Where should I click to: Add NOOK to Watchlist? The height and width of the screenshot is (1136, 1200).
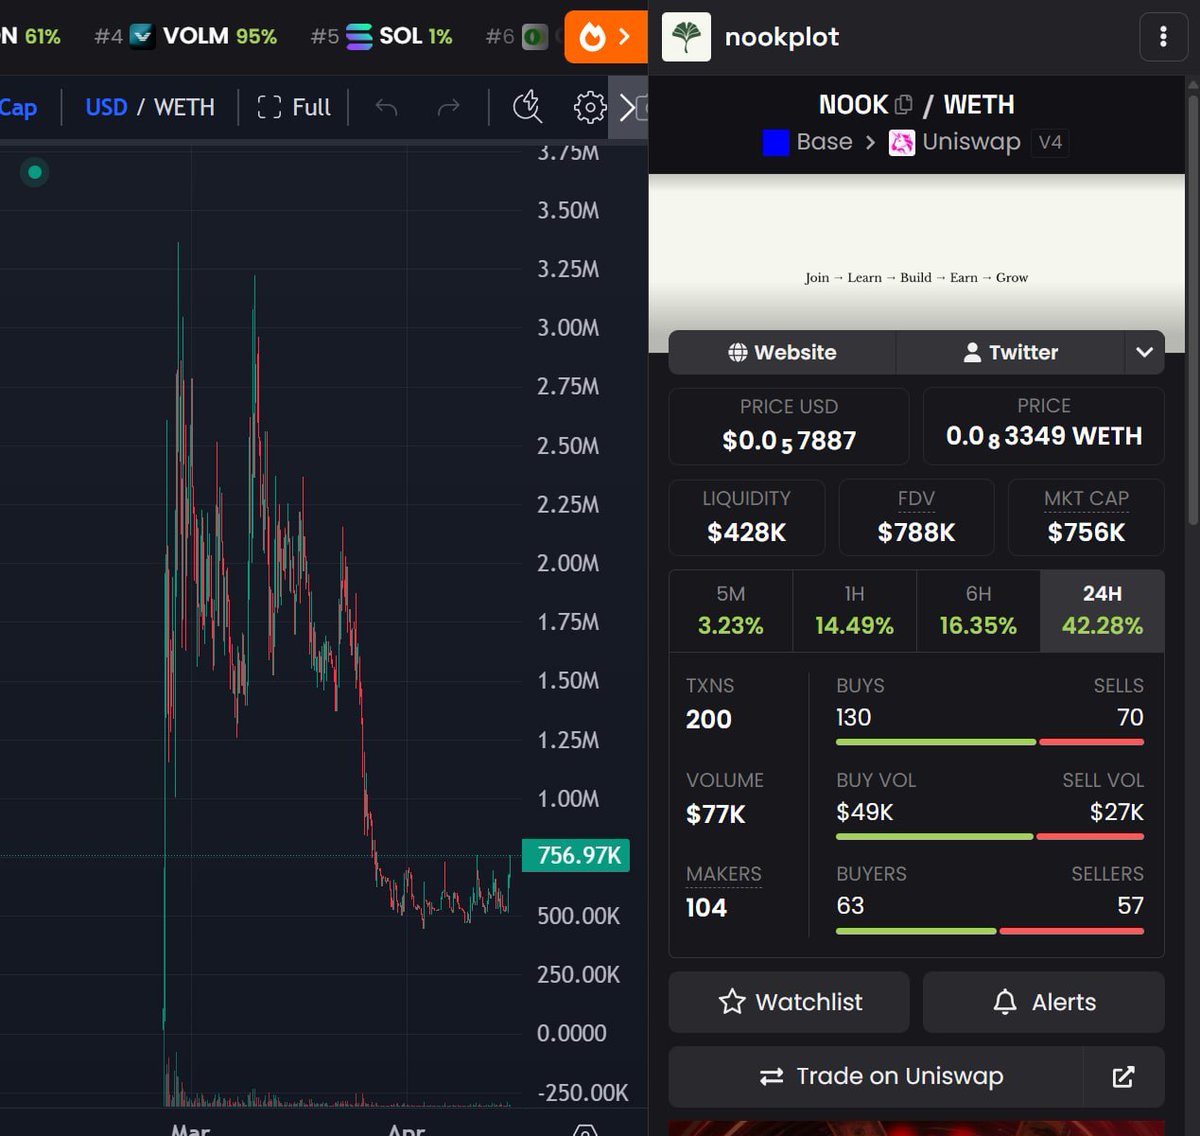789,1002
